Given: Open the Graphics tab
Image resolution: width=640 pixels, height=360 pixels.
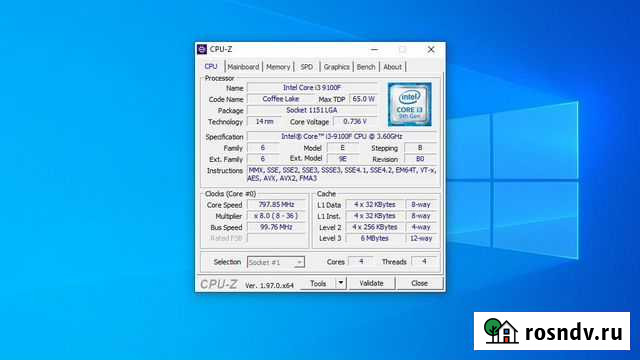Looking at the screenshot, I should tap(336, 67).
